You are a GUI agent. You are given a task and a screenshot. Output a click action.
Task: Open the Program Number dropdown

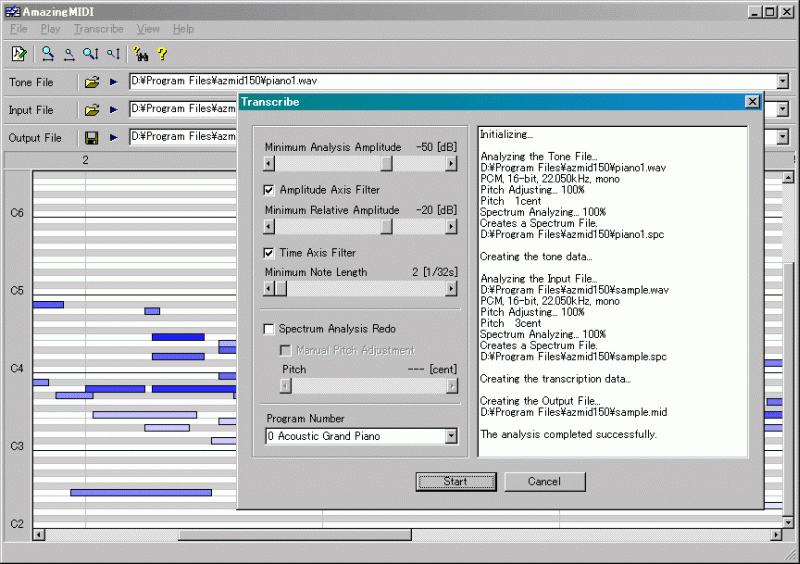coord(450,436)
